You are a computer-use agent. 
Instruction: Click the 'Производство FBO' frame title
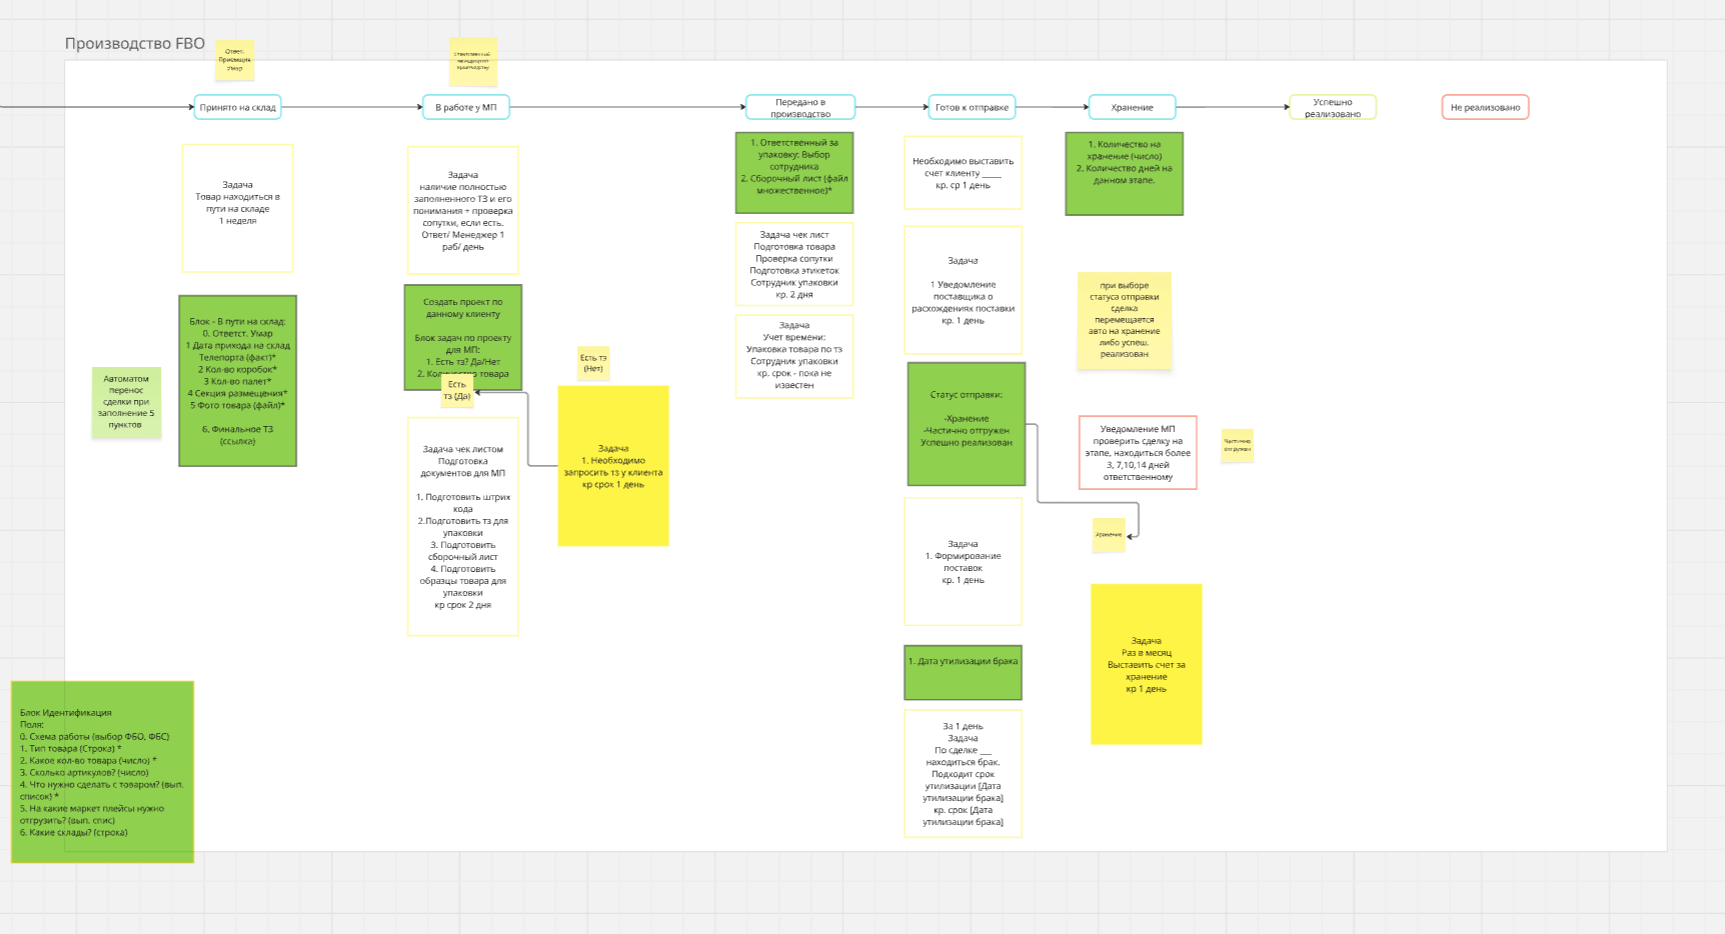[135, 44]
